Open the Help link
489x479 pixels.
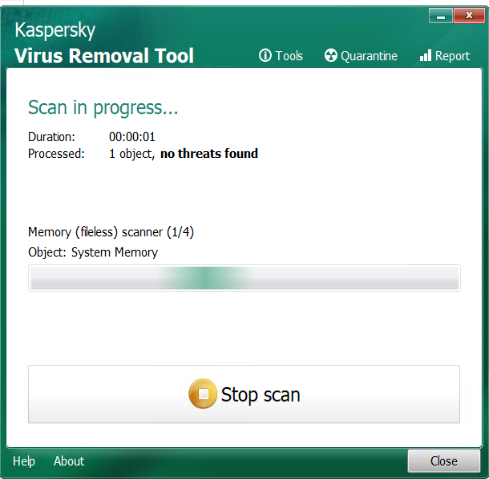[x=24, y=461]
